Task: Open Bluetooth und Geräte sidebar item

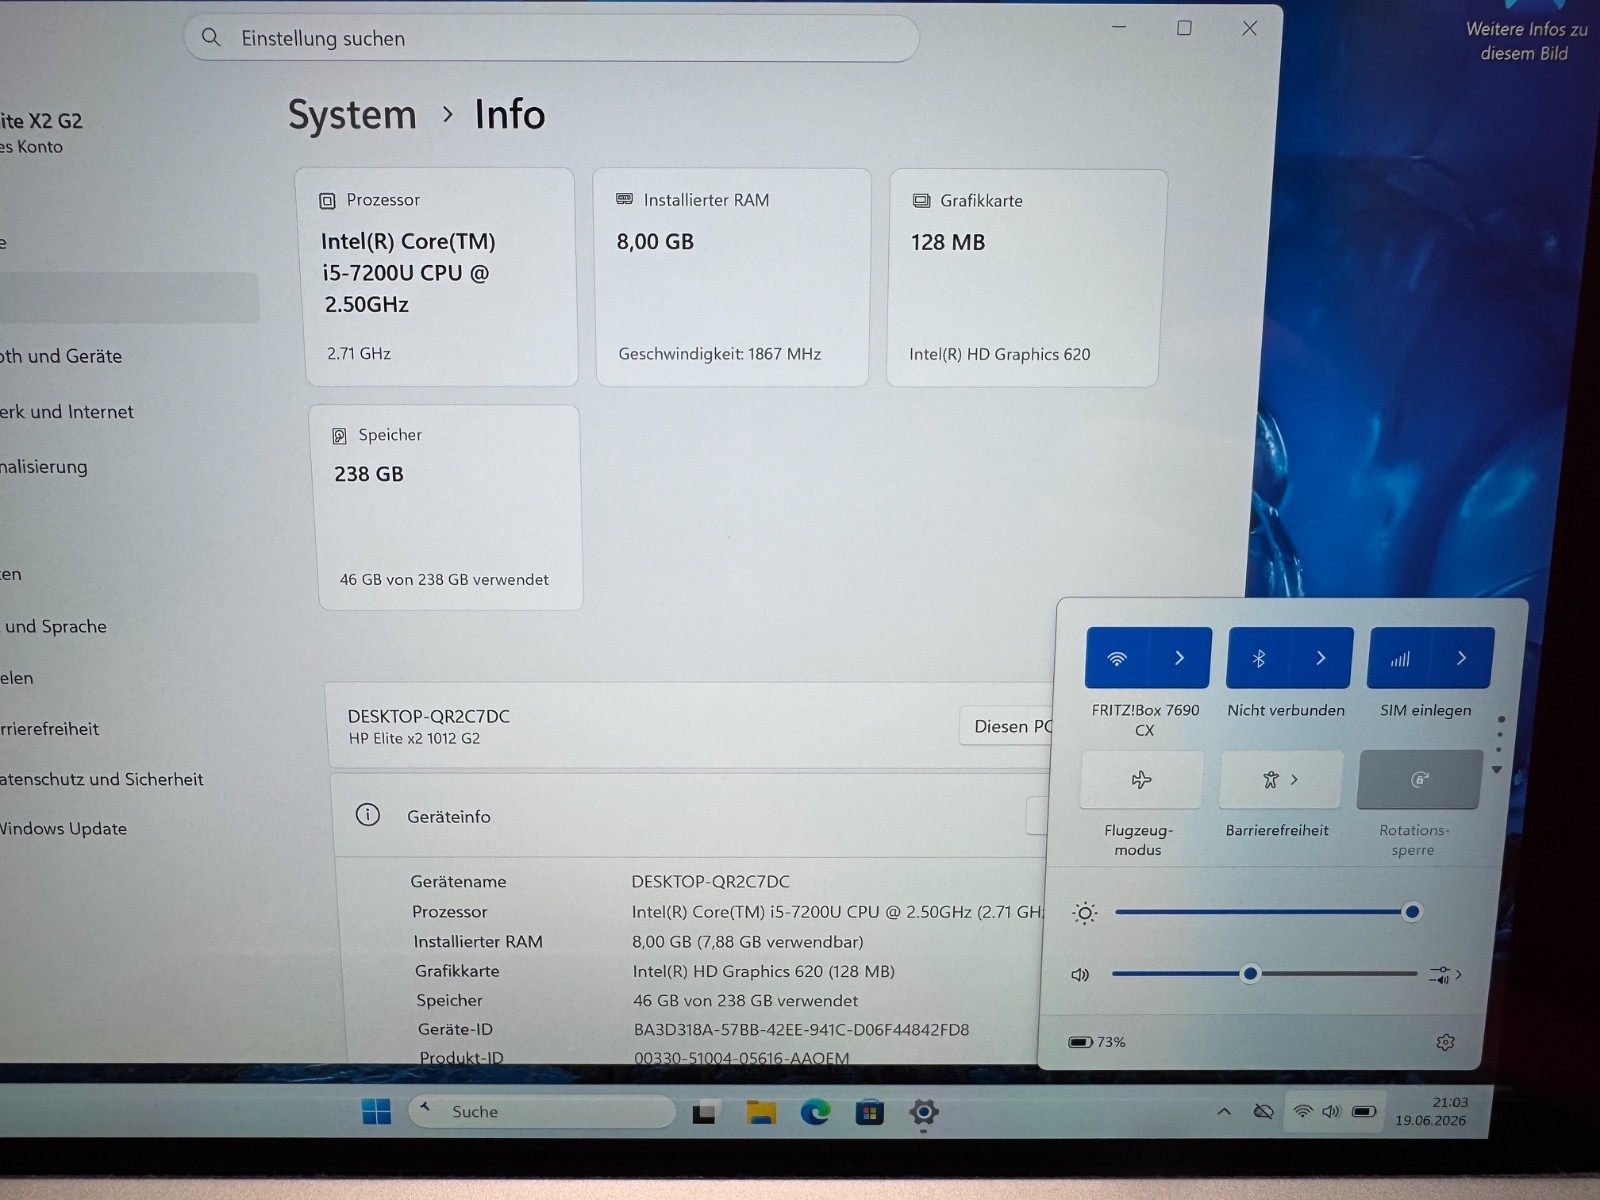Action: (61, 356)
